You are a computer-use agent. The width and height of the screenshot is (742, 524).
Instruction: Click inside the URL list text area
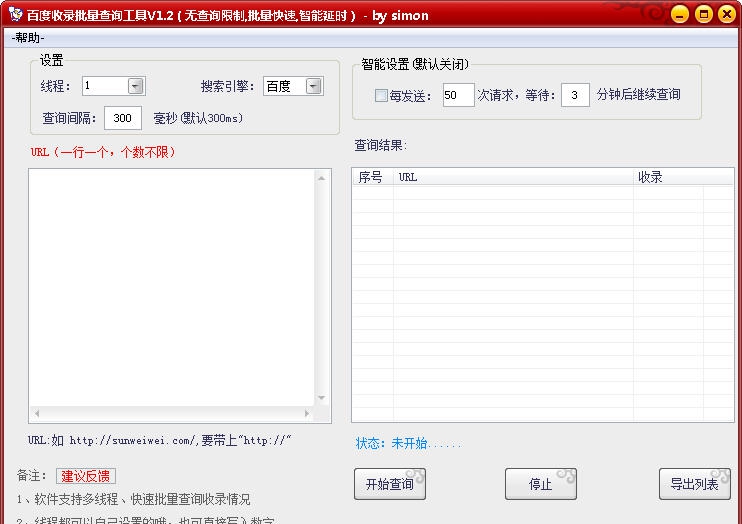point(172,288)
